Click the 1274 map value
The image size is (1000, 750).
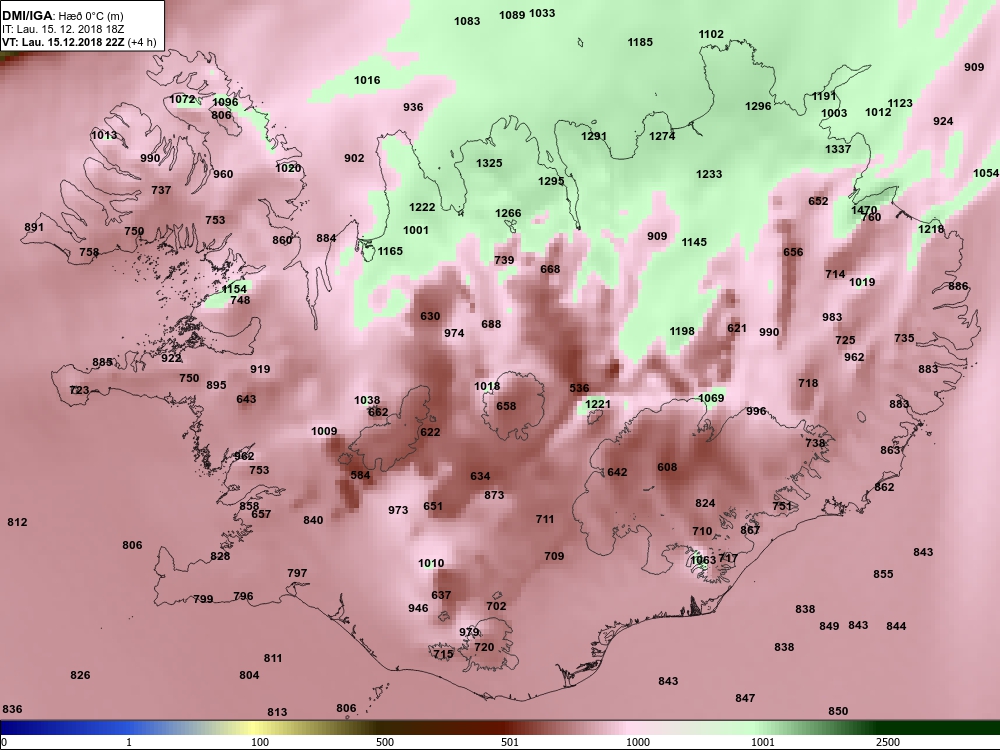[x=662, y=136]
